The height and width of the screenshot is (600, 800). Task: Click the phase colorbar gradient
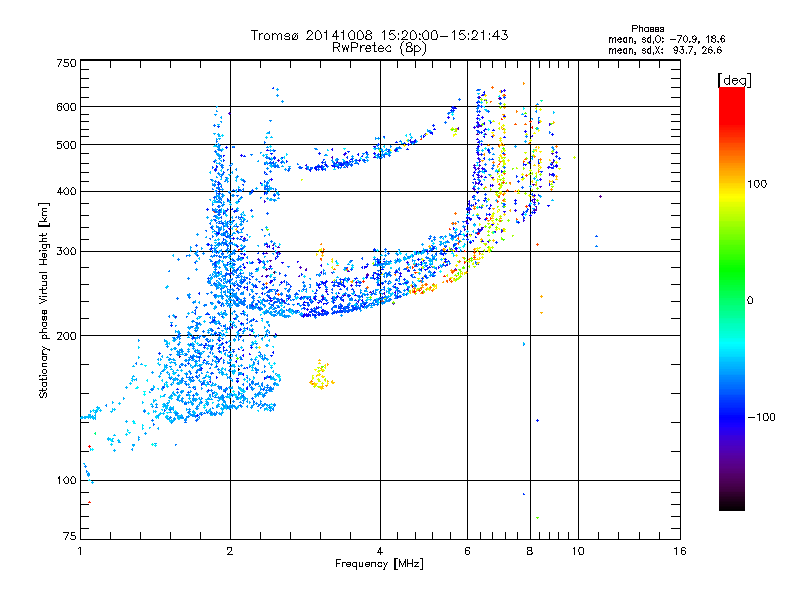(732, 298)
